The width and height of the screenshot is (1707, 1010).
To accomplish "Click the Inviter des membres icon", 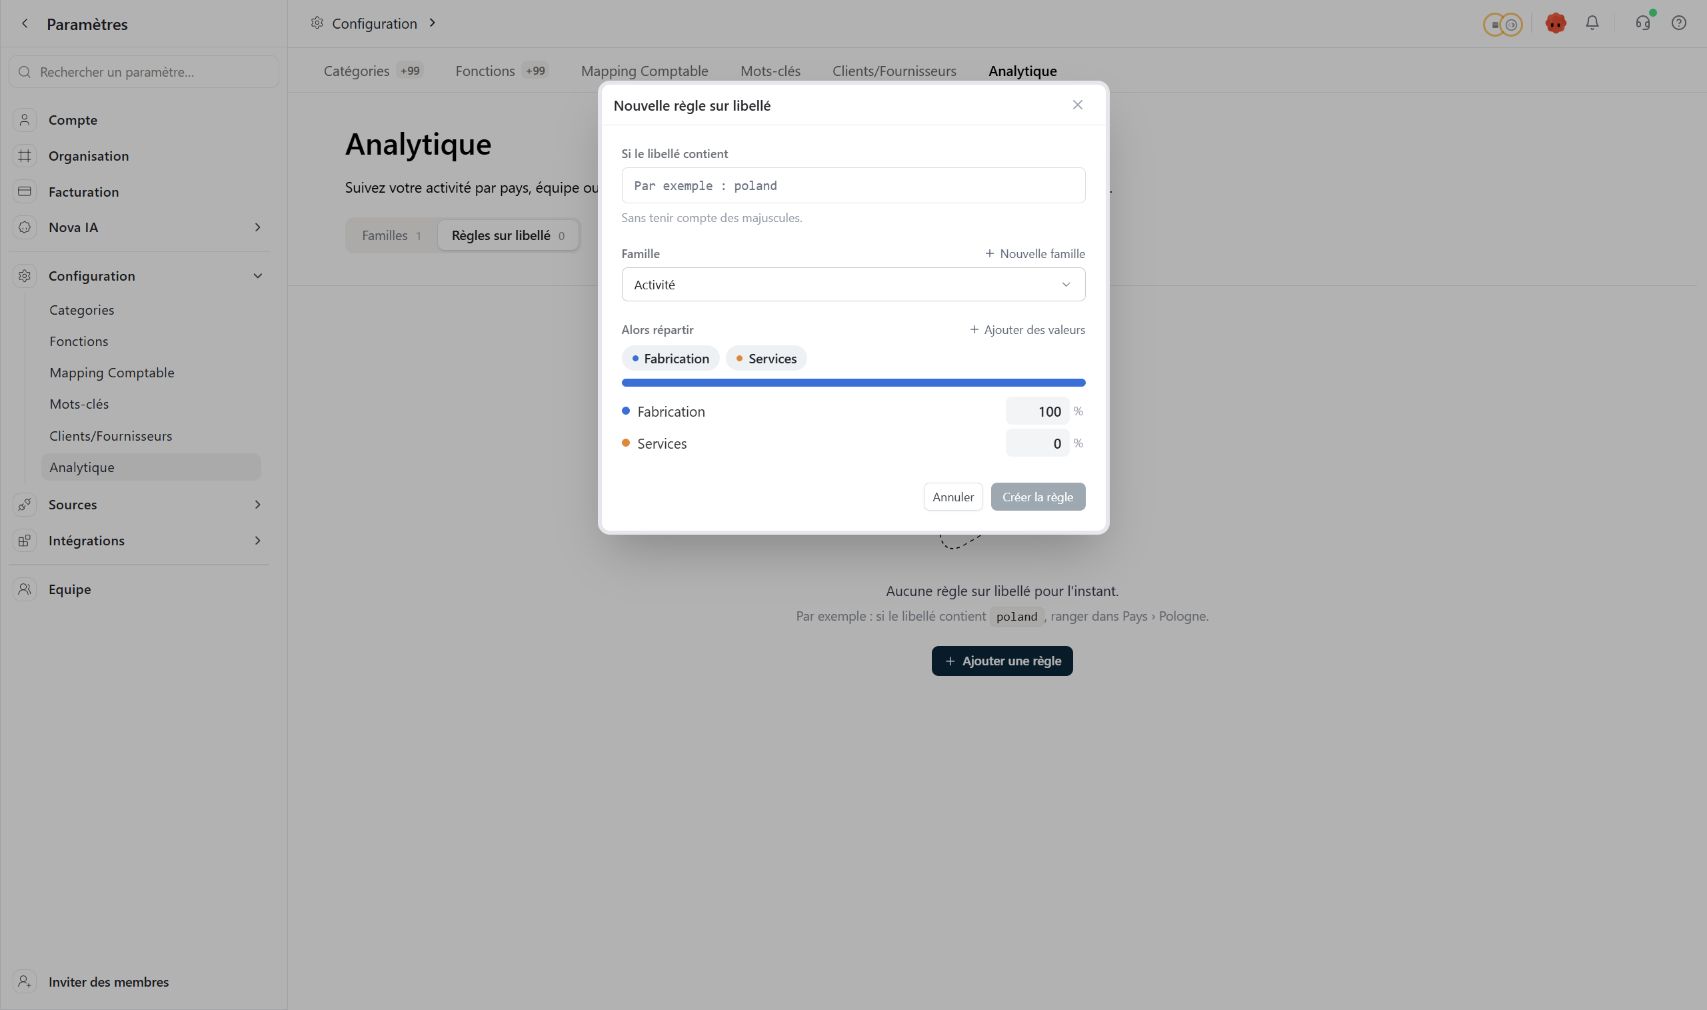I will coord(25,982).
